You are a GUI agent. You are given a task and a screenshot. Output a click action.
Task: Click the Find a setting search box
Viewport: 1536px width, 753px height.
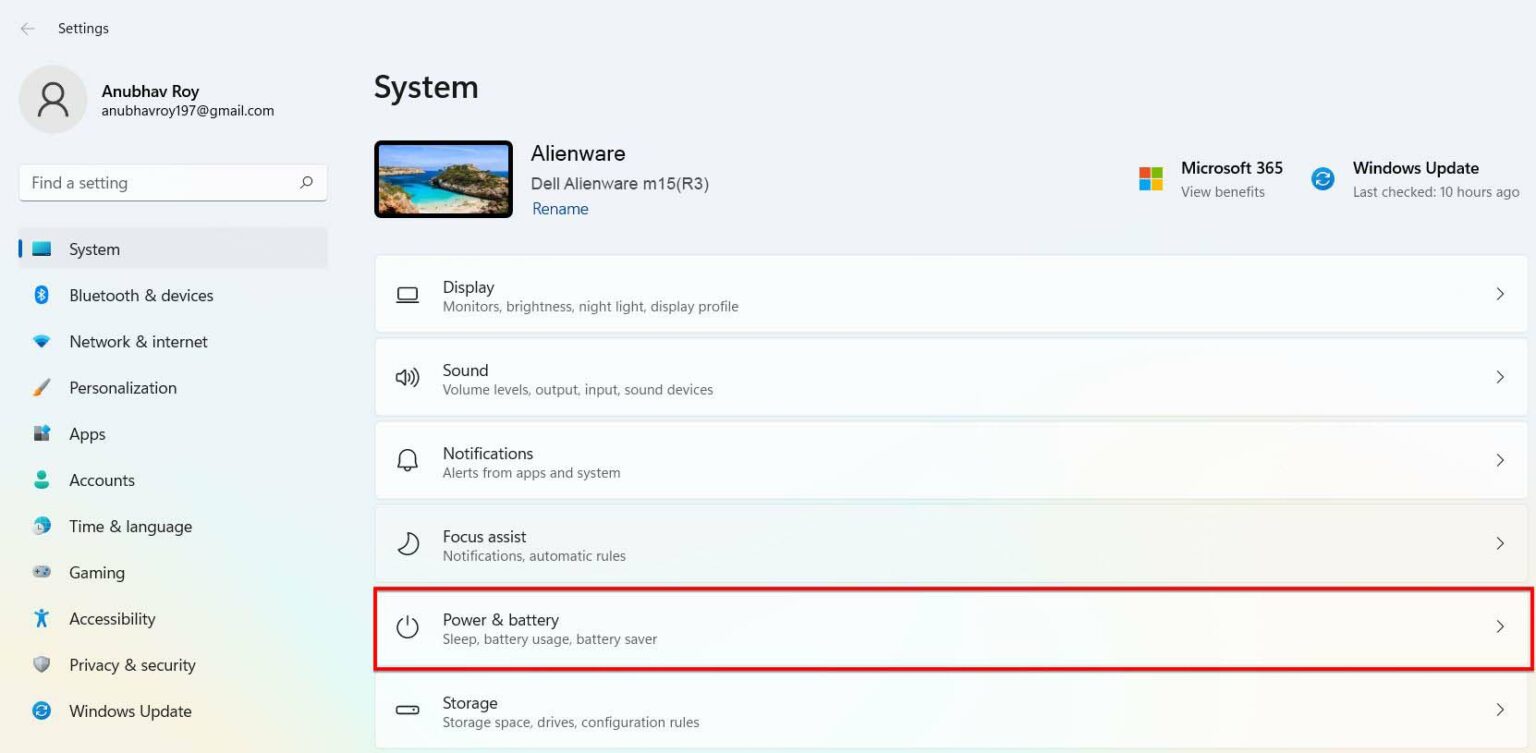172,182
